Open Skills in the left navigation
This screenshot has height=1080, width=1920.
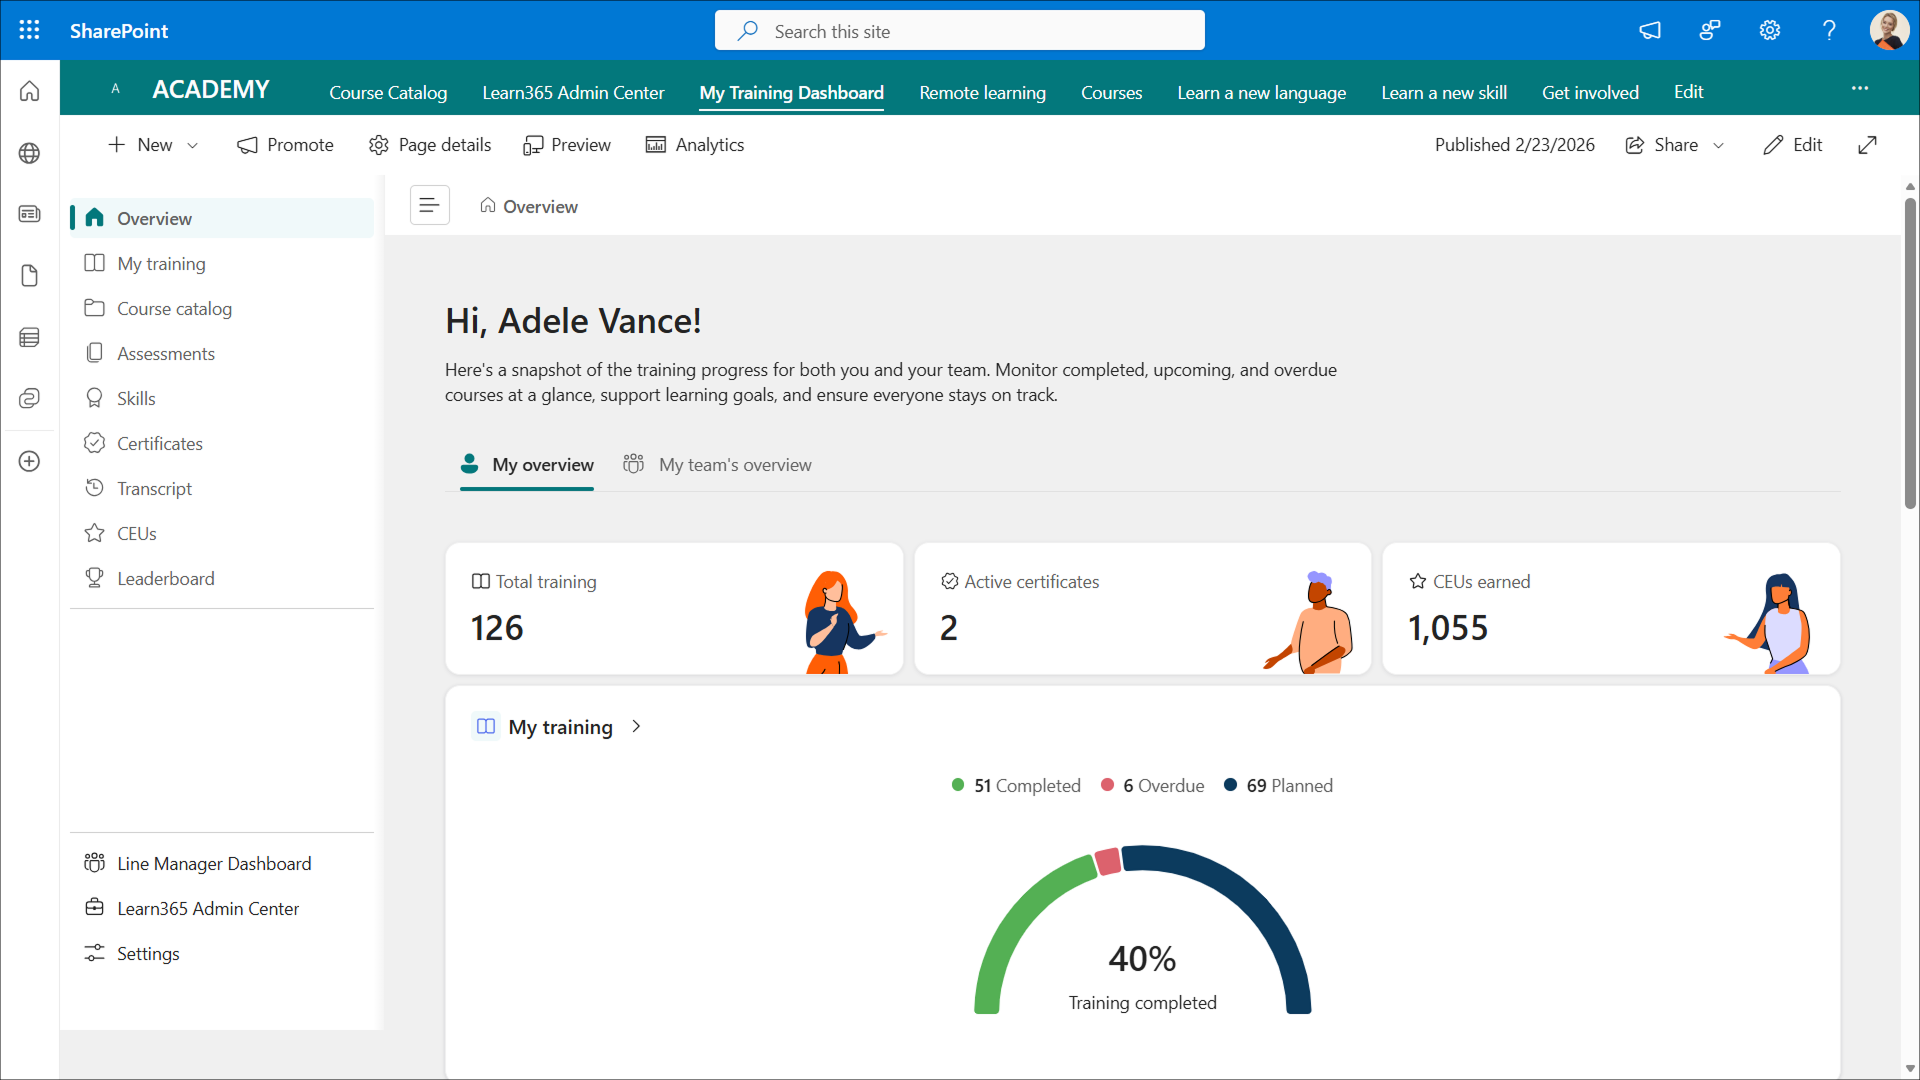tap(222, 398)
